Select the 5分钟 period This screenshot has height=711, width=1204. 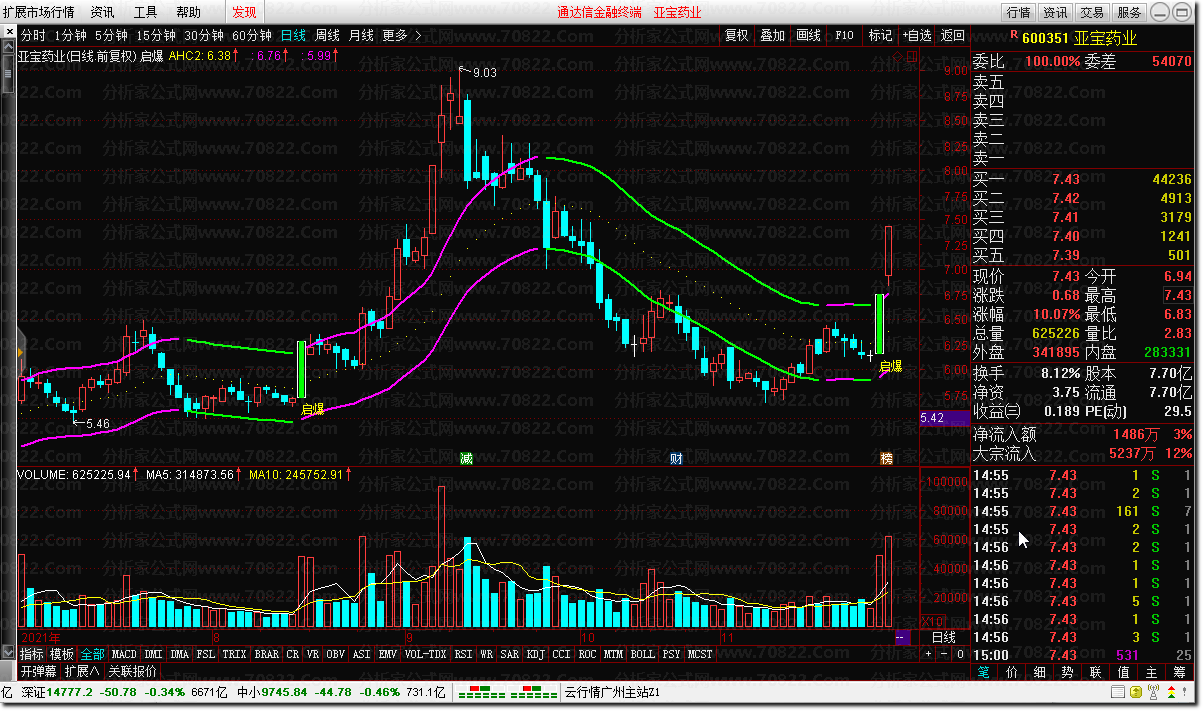click(112, 36)
